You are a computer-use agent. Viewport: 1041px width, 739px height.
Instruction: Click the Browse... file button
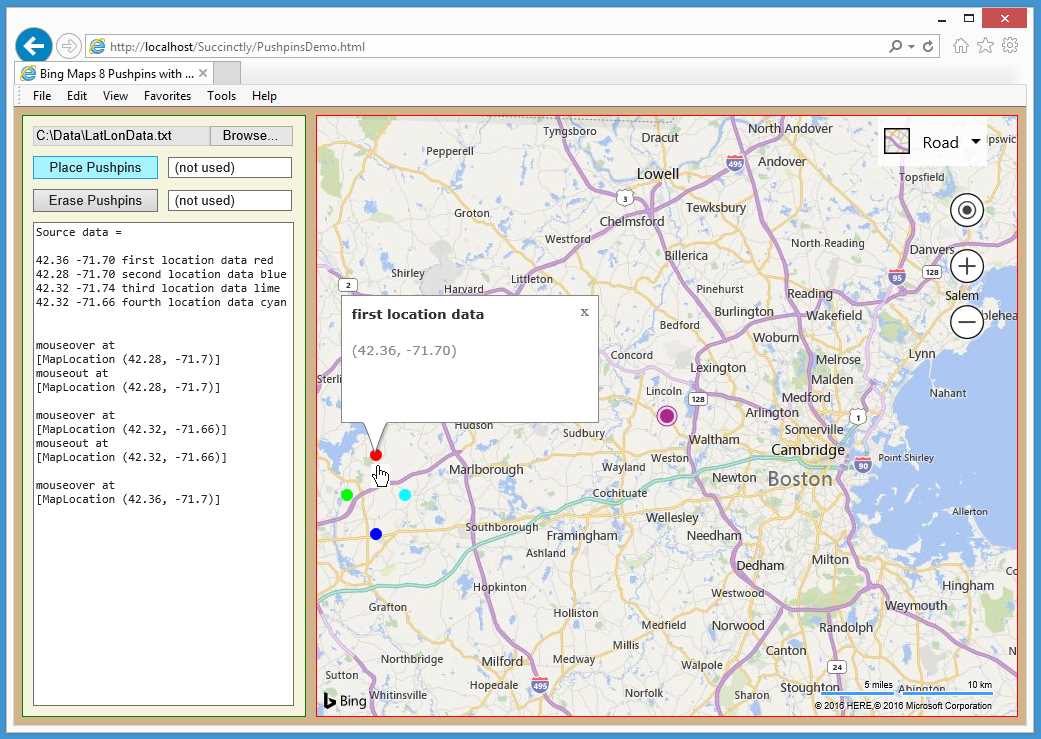[x=250, y=135]
